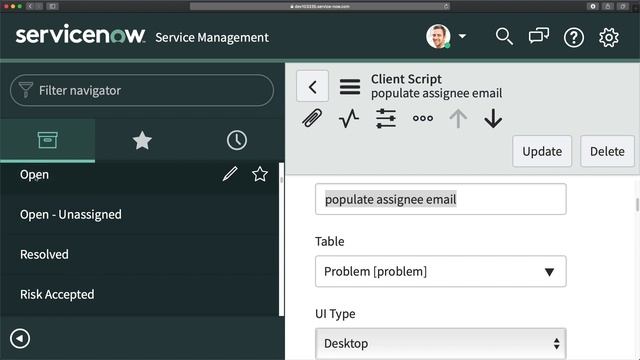
Task: Click the user profile avatar
Action: pos(438,36)
